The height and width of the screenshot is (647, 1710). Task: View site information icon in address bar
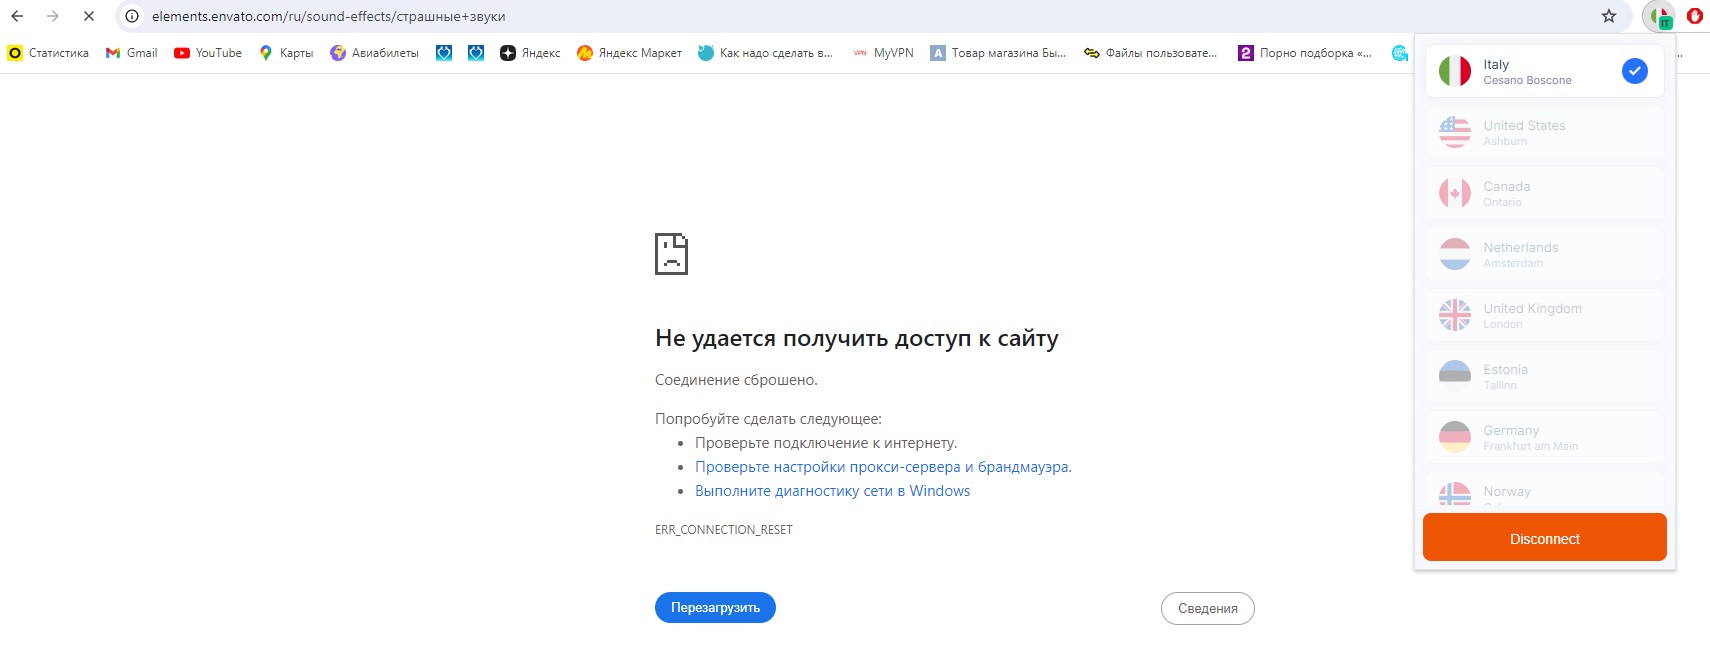point(132,16)
